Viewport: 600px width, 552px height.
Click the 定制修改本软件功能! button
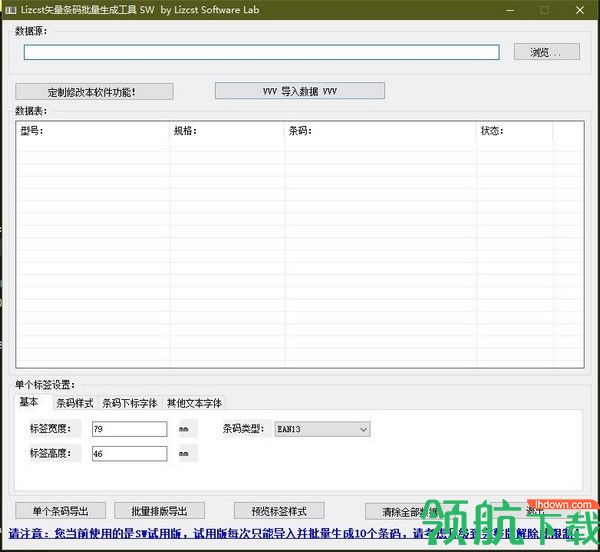[x=94, y=92]
